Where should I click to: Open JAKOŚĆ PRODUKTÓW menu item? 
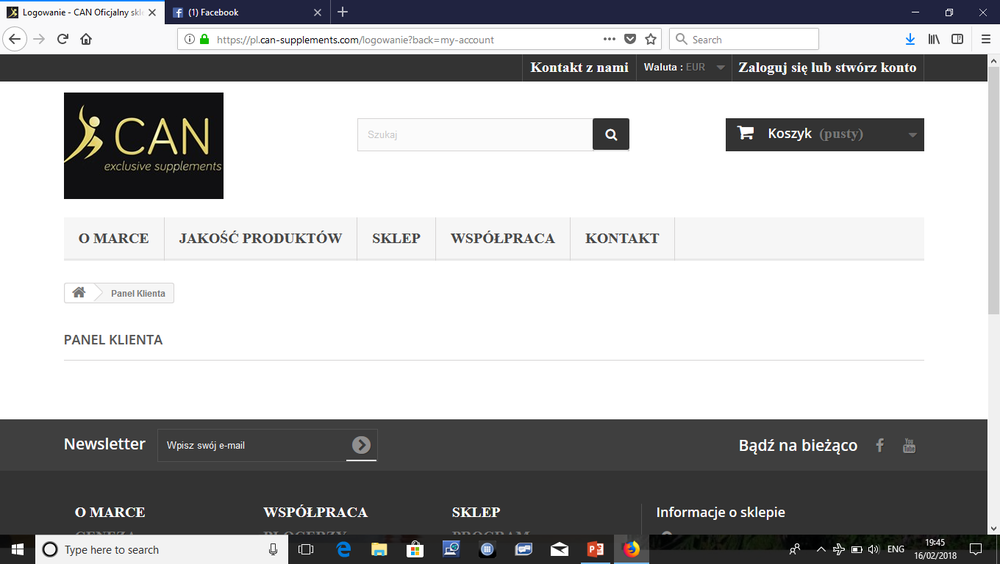260,238
